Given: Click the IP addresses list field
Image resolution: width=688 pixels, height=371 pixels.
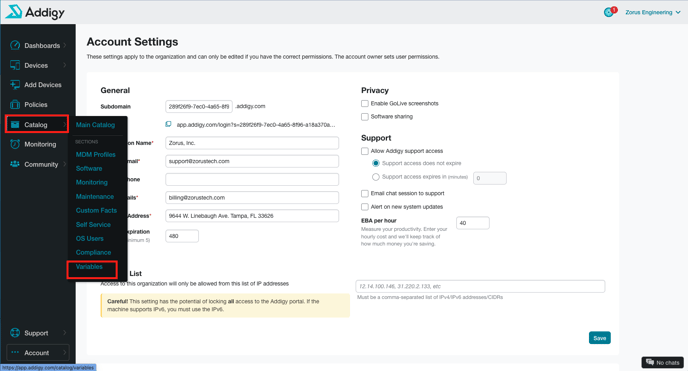Looking at the screenshot, I should (x=480, y=286).
